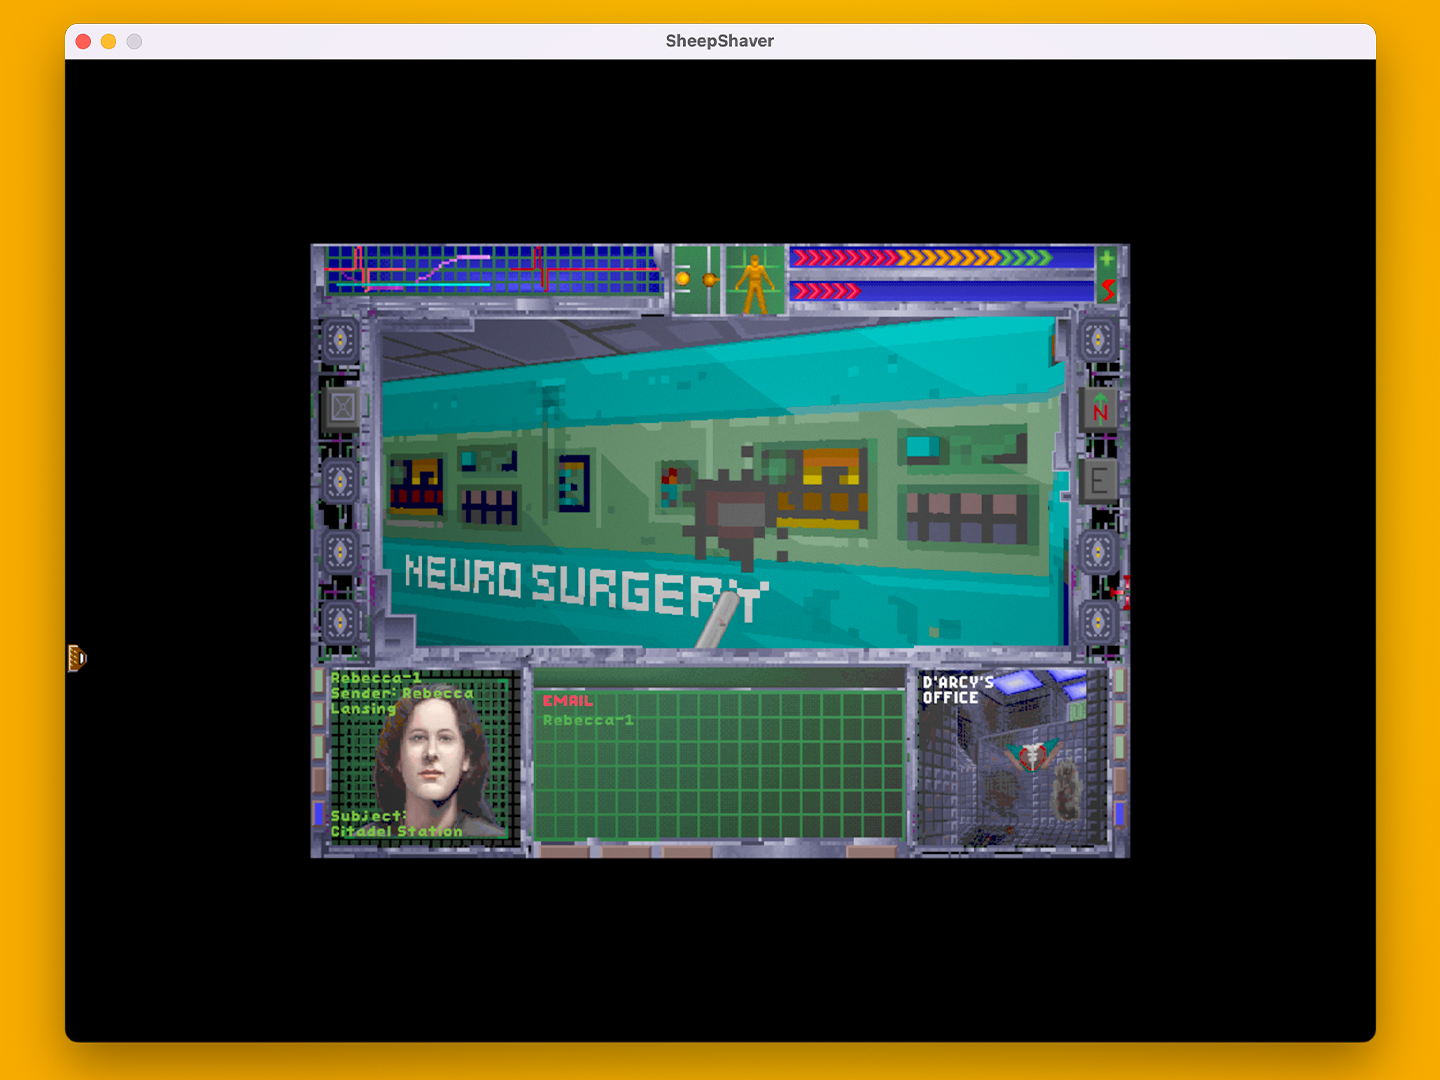The image size is (1440, 1080).
Task: Click the D'Arcy's Office room image
Action: click(x=1012, y=759)
